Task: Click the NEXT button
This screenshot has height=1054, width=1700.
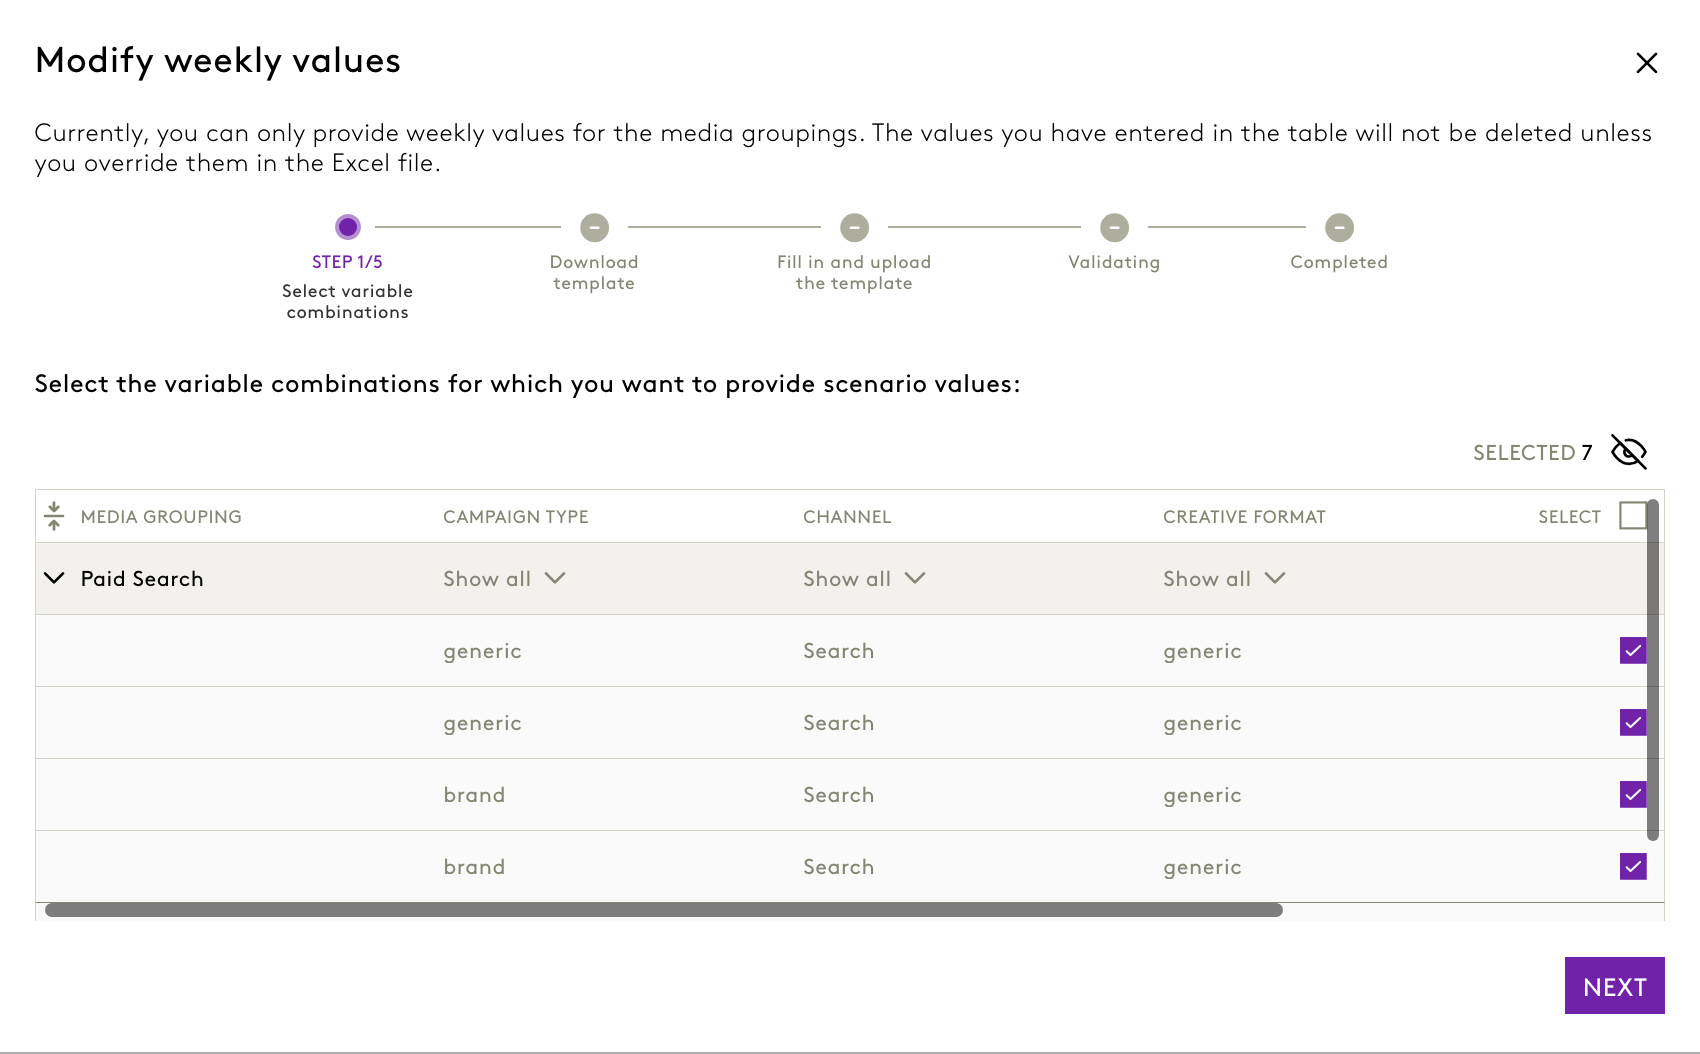Action: point(1614,986)
